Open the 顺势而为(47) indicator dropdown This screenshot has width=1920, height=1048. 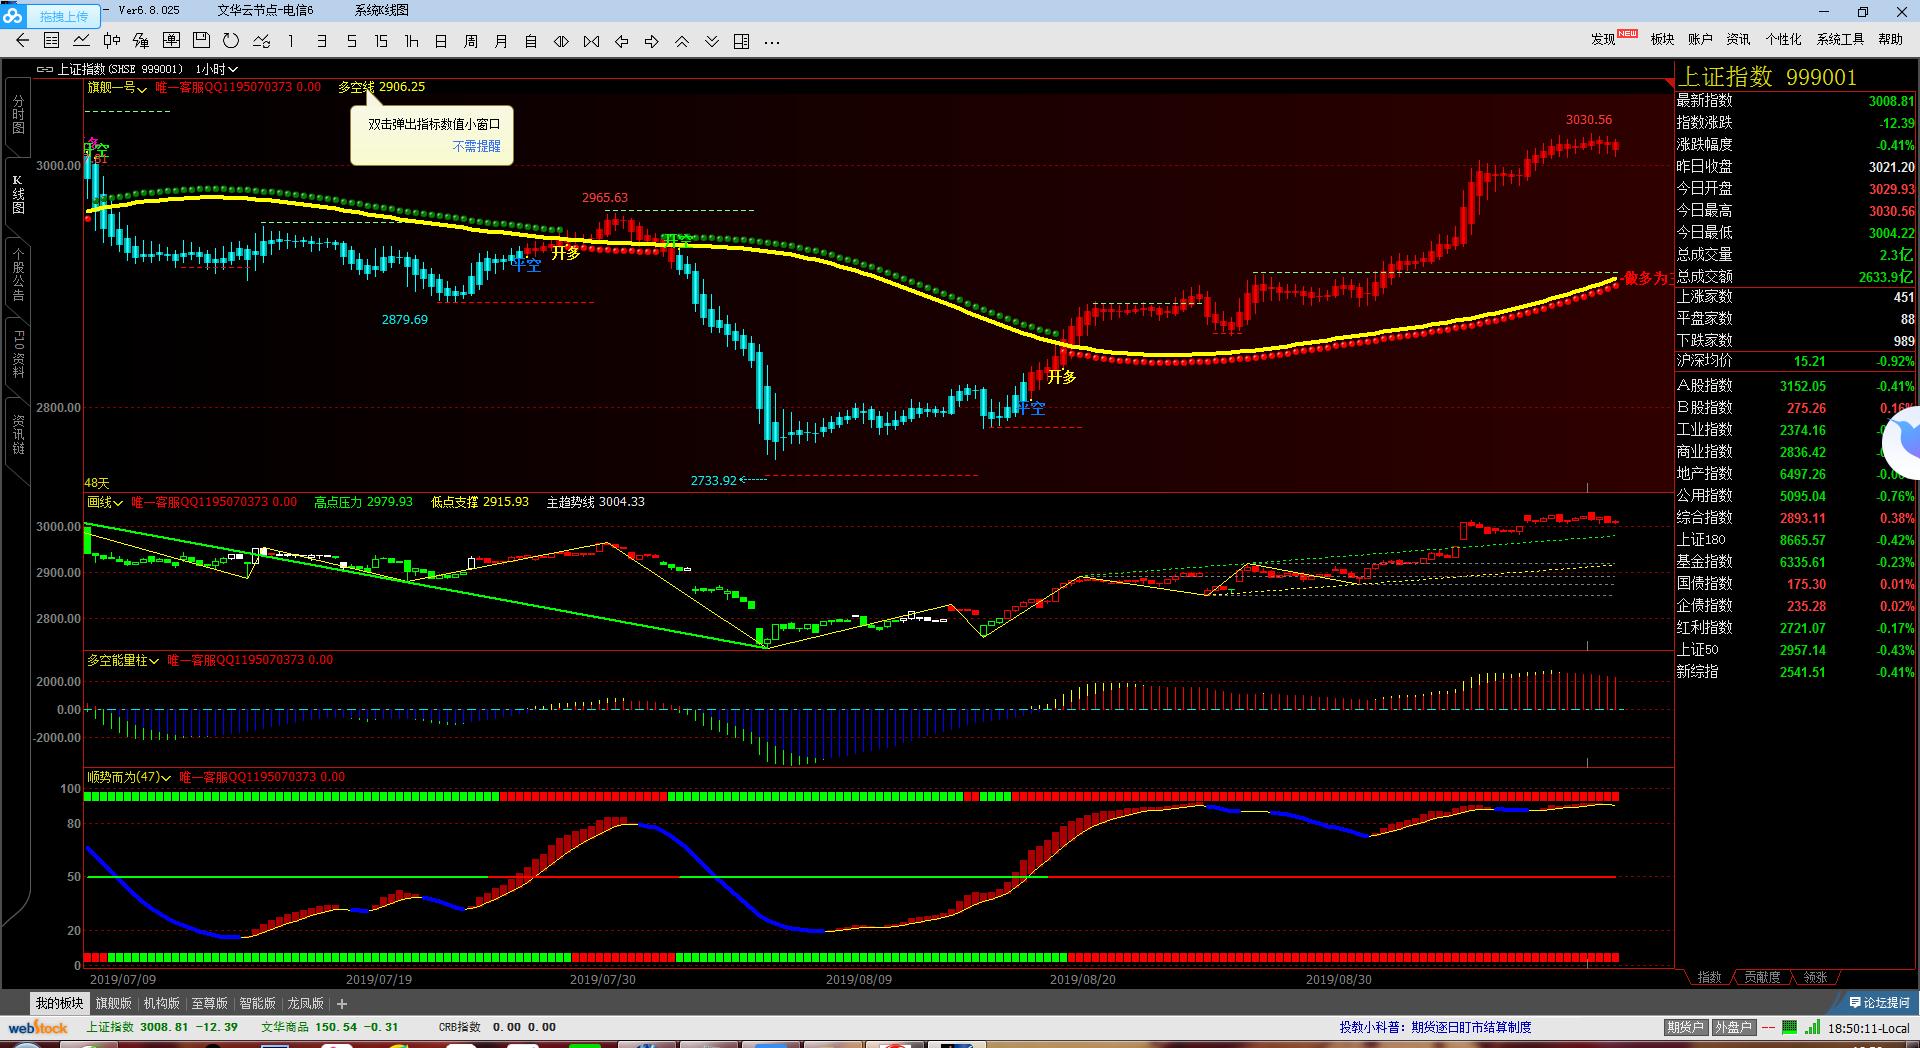point(129,777)
